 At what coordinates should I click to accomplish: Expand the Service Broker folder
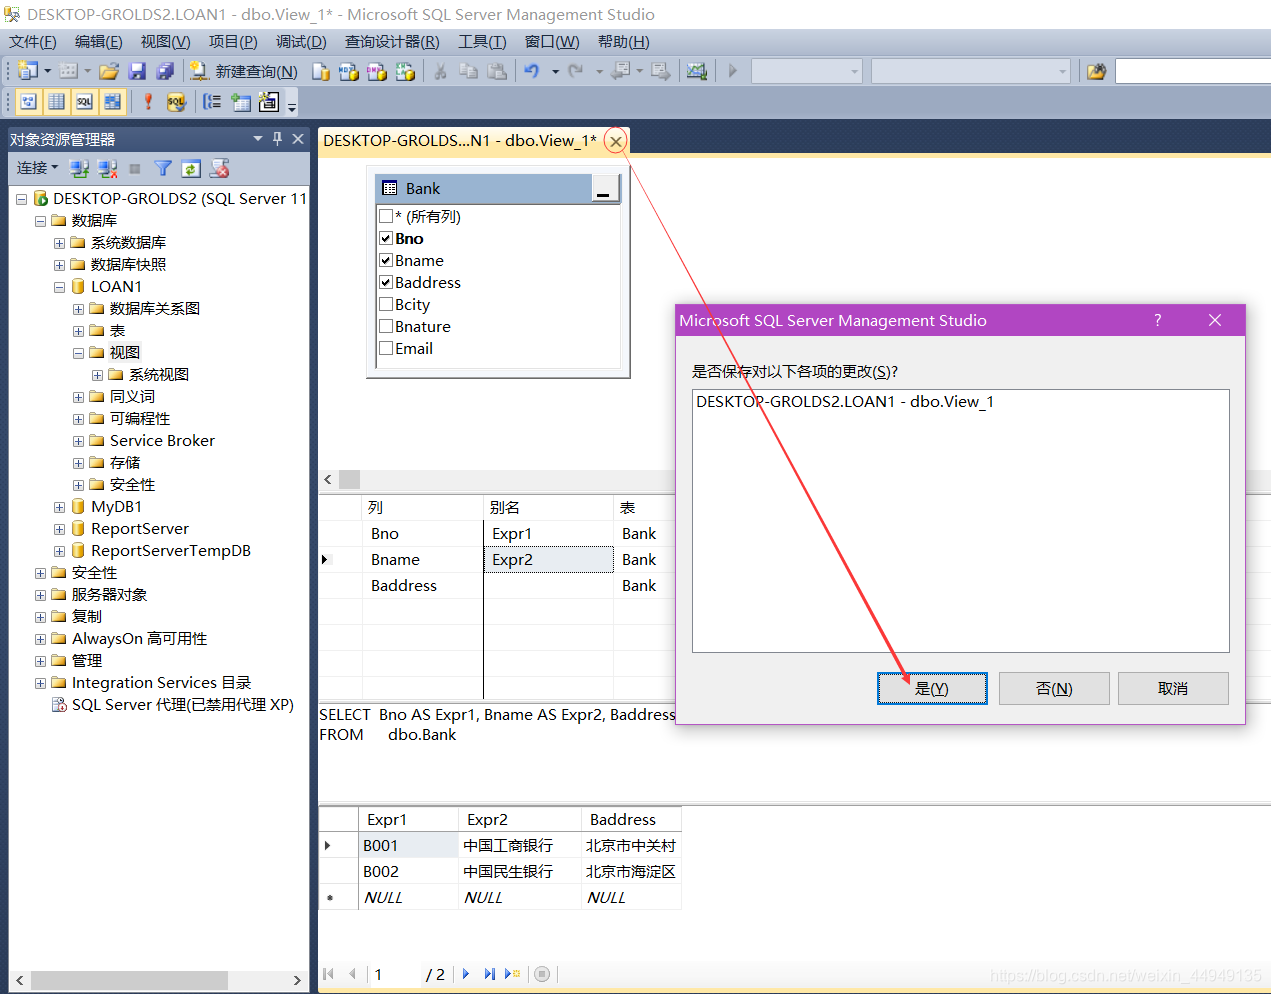pyautogui.click(x=78, y=441)
